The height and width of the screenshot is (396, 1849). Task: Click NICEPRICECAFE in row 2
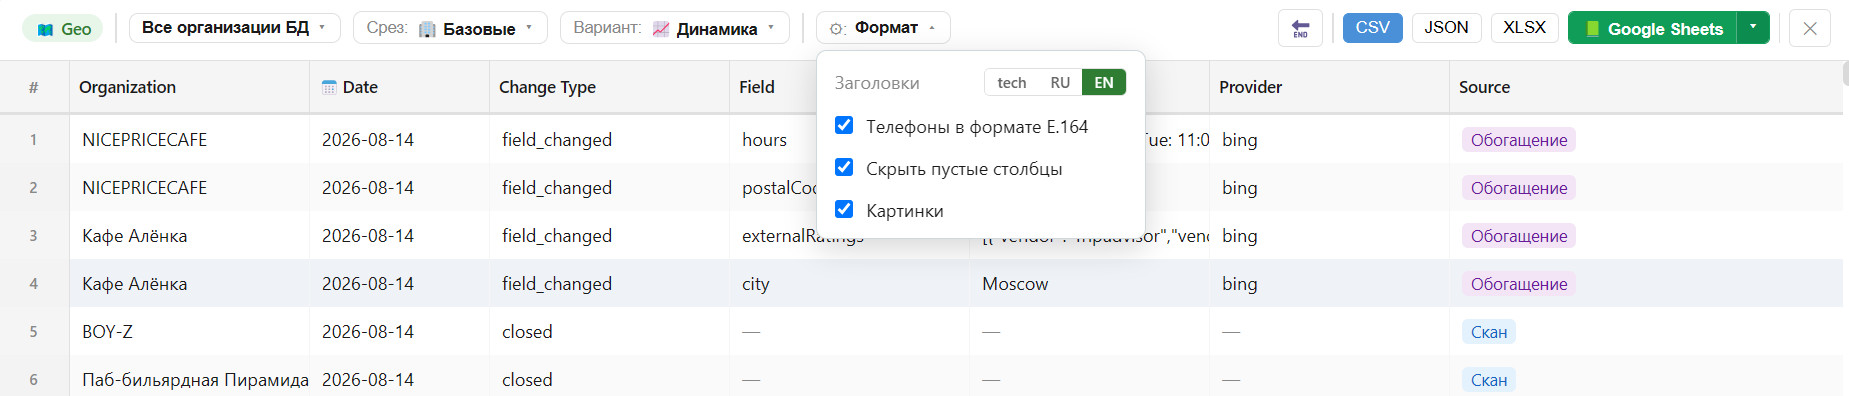[x=144, y=188]
